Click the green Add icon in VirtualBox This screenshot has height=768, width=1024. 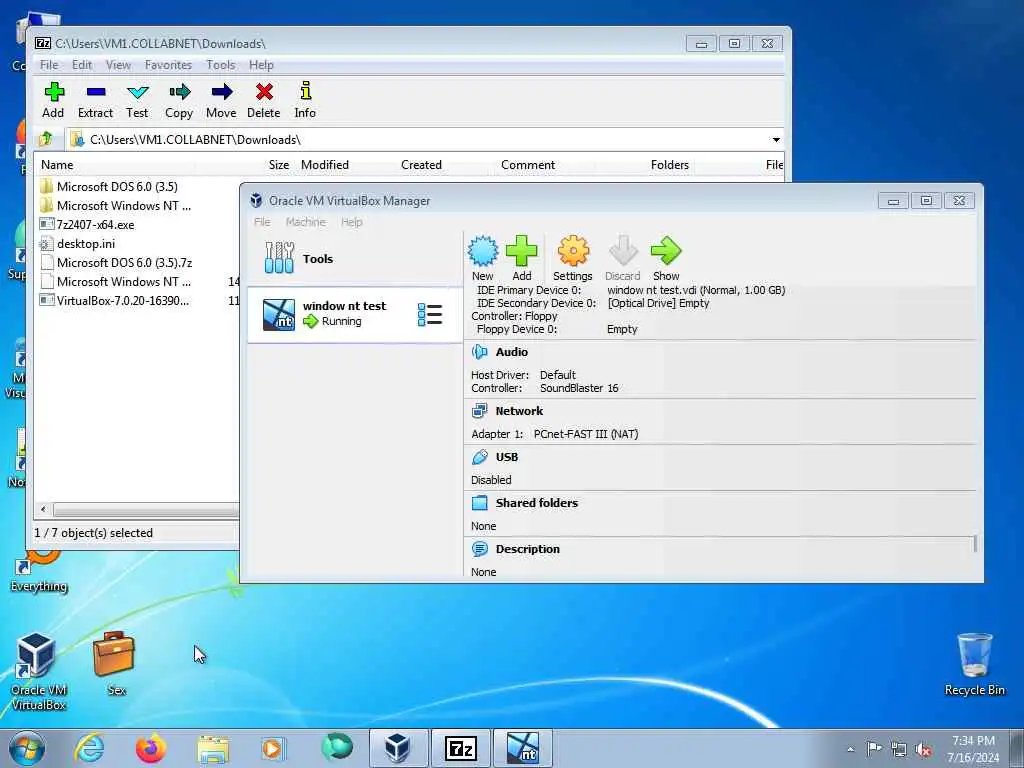pyautogui.click(x=521, y=251)
